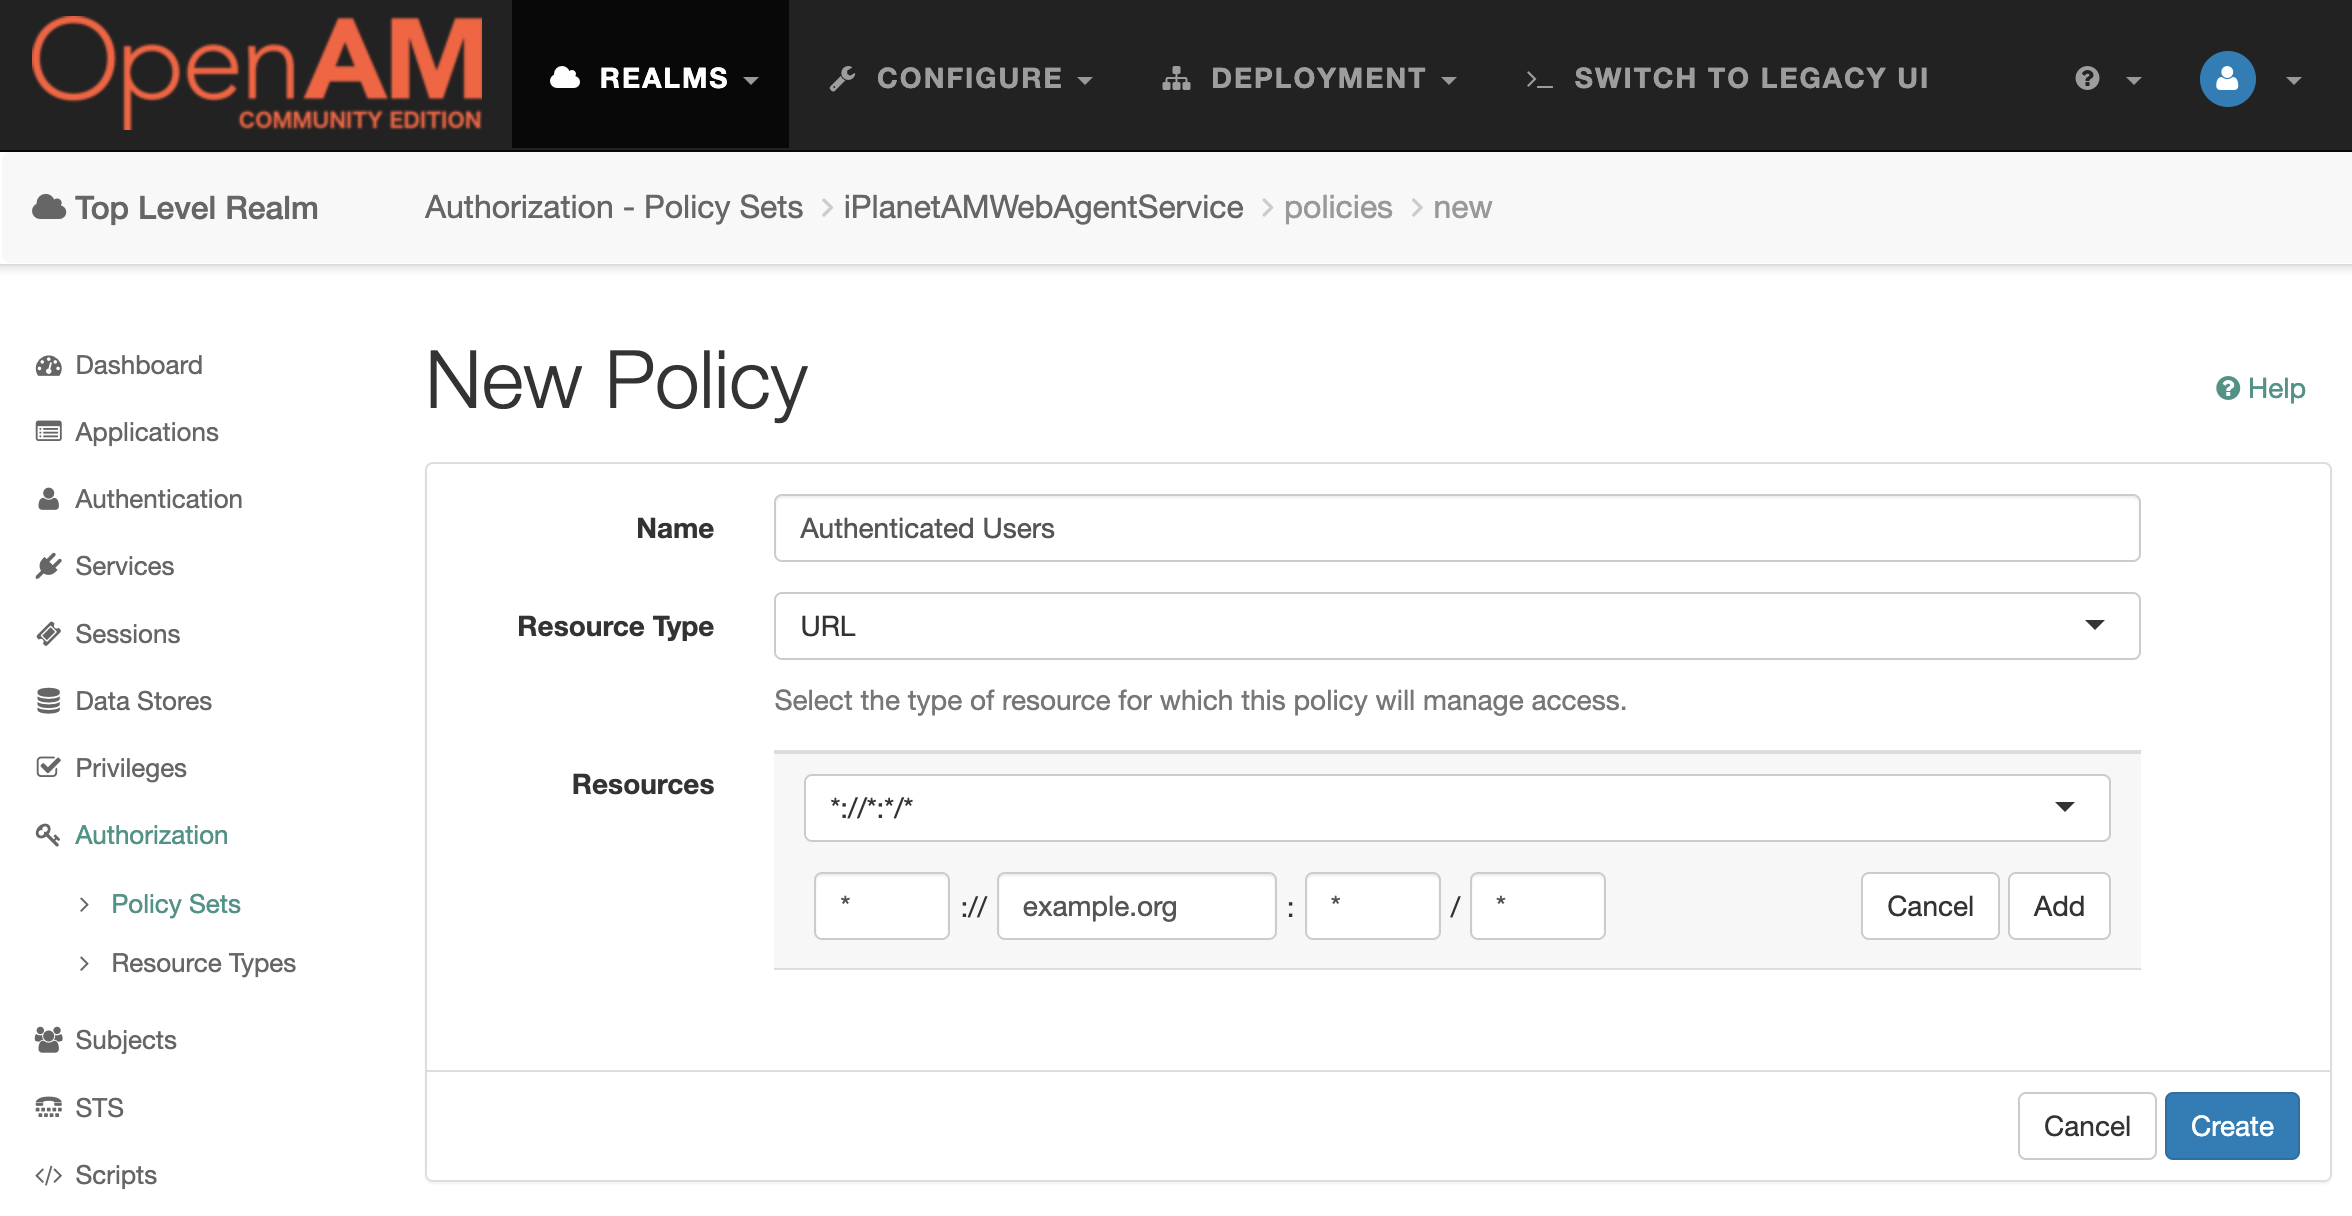Click the blue user avatar icon
Viewport: 2352px width, 1216px height.
tap(2227, 78)
